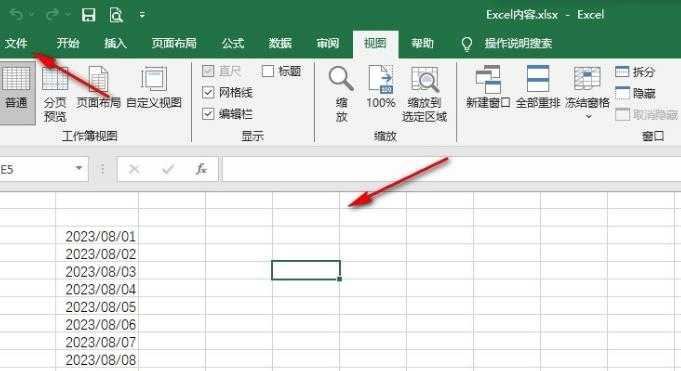Select the cell containing 2023/08/05
The width and height of the screenshot is (681, 371).
(x=97, y=307)
